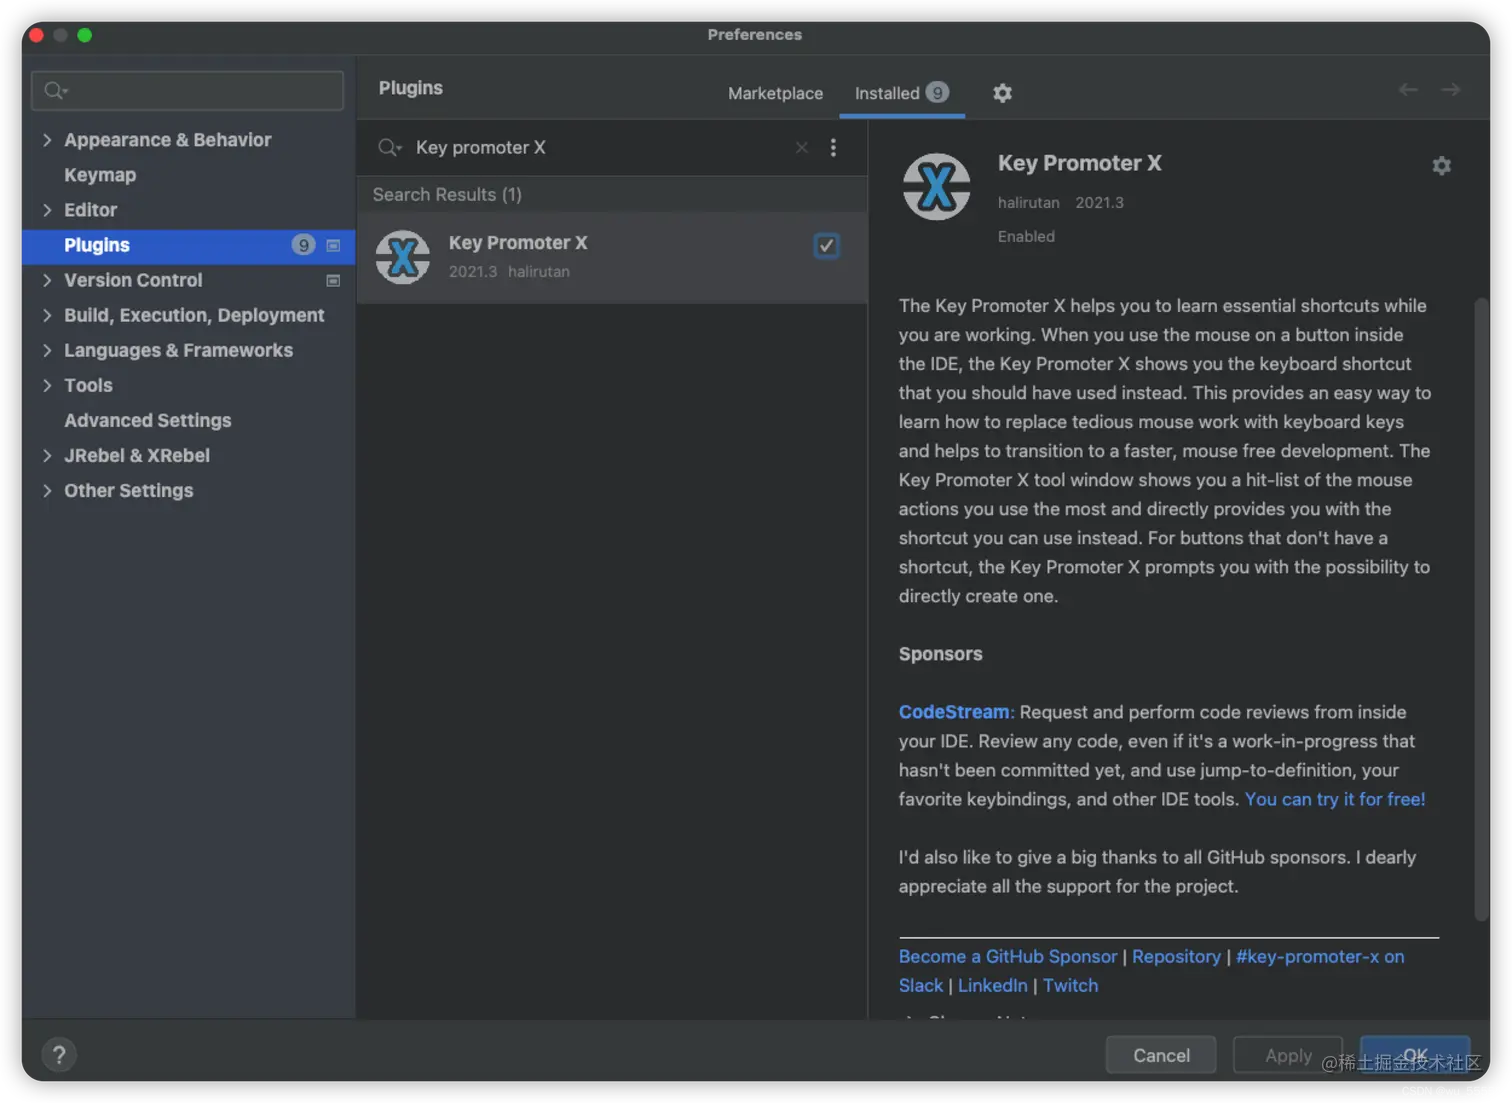Screen dimensions: 1512x1103
Task: Click the Sponsors heading
Action: [x=940, y=654]
